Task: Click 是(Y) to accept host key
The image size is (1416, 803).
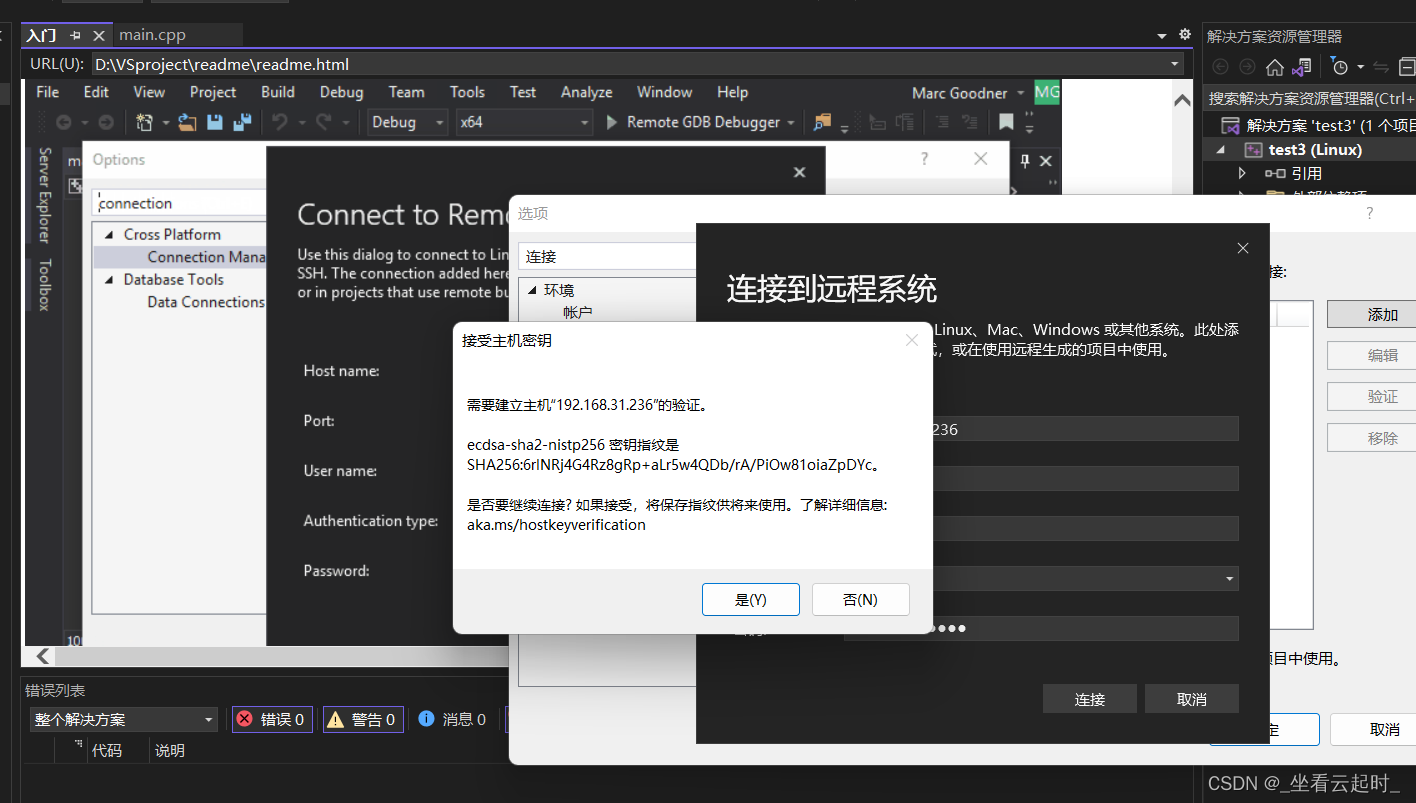Action: [x=750, y=599]
